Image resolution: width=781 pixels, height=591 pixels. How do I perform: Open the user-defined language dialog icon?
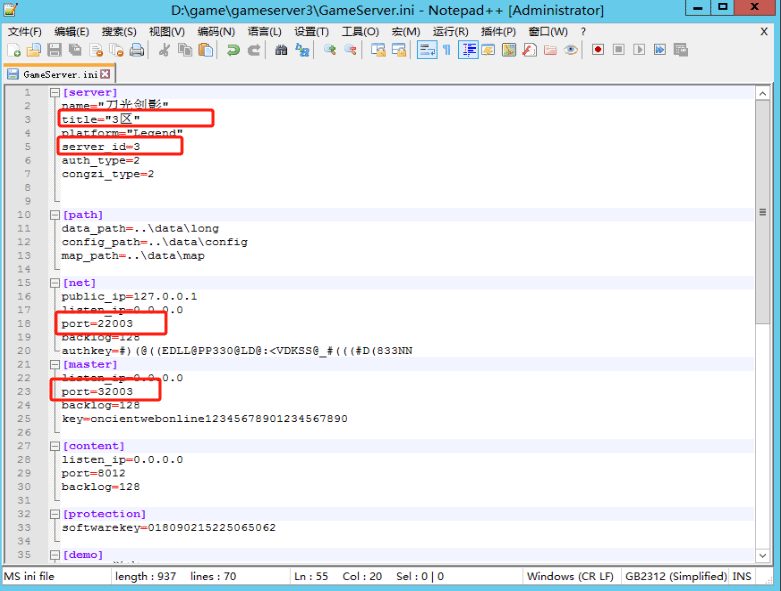pos(488,50)
